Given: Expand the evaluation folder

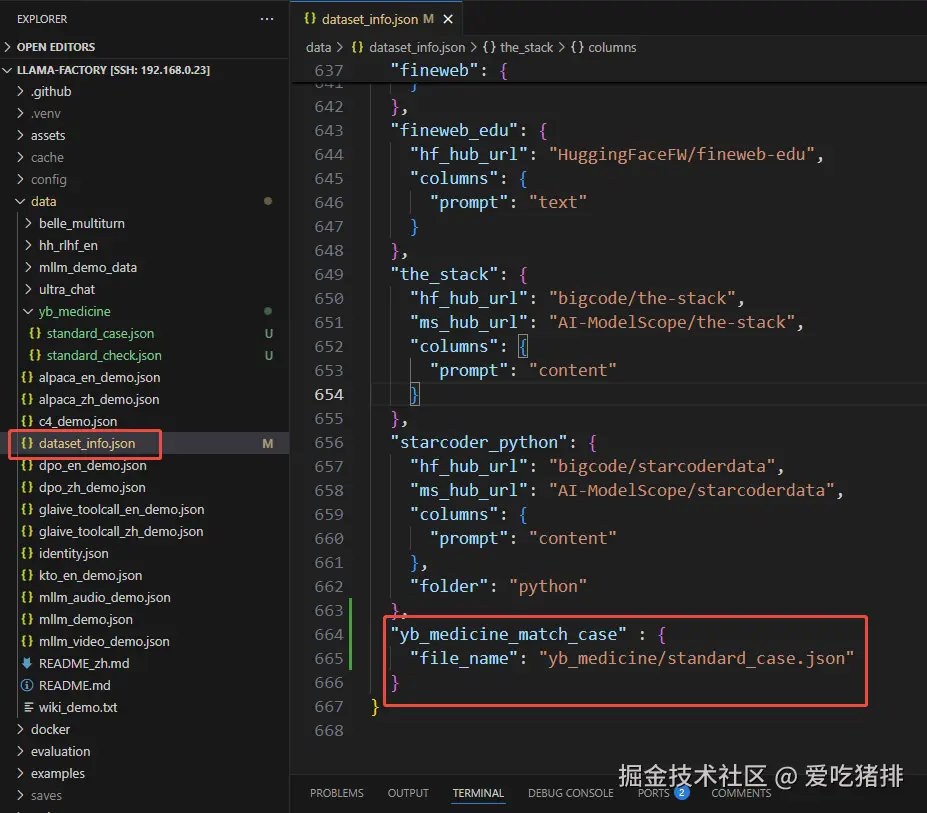Looking at the screenshot, I should point(60,751).
